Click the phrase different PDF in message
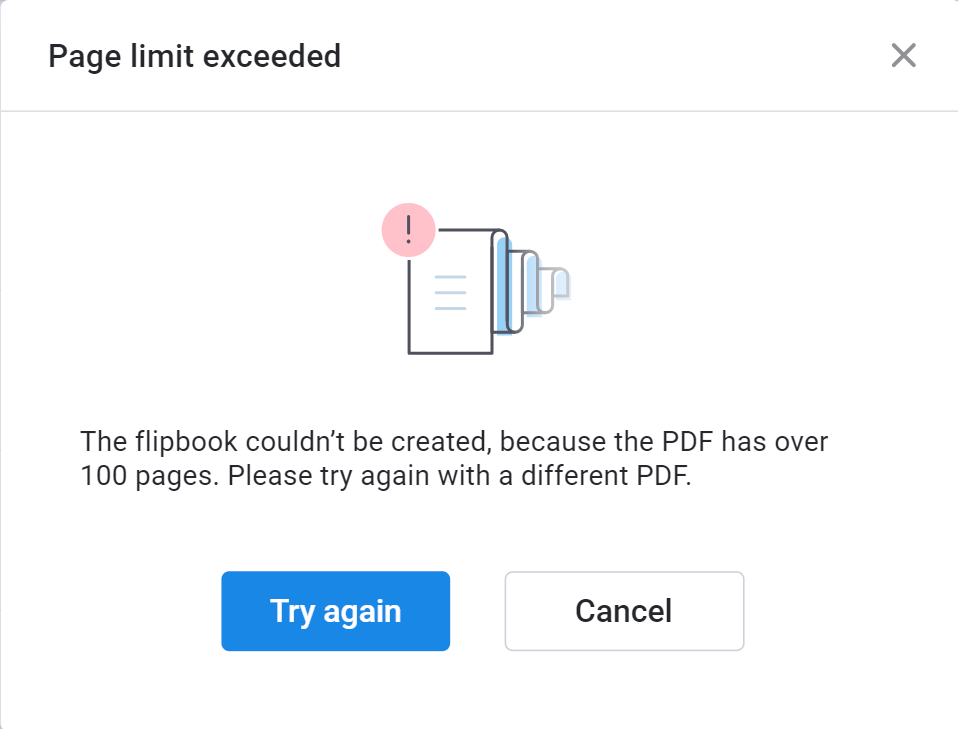This screenshot has width=958, height=729. [605, 475]
